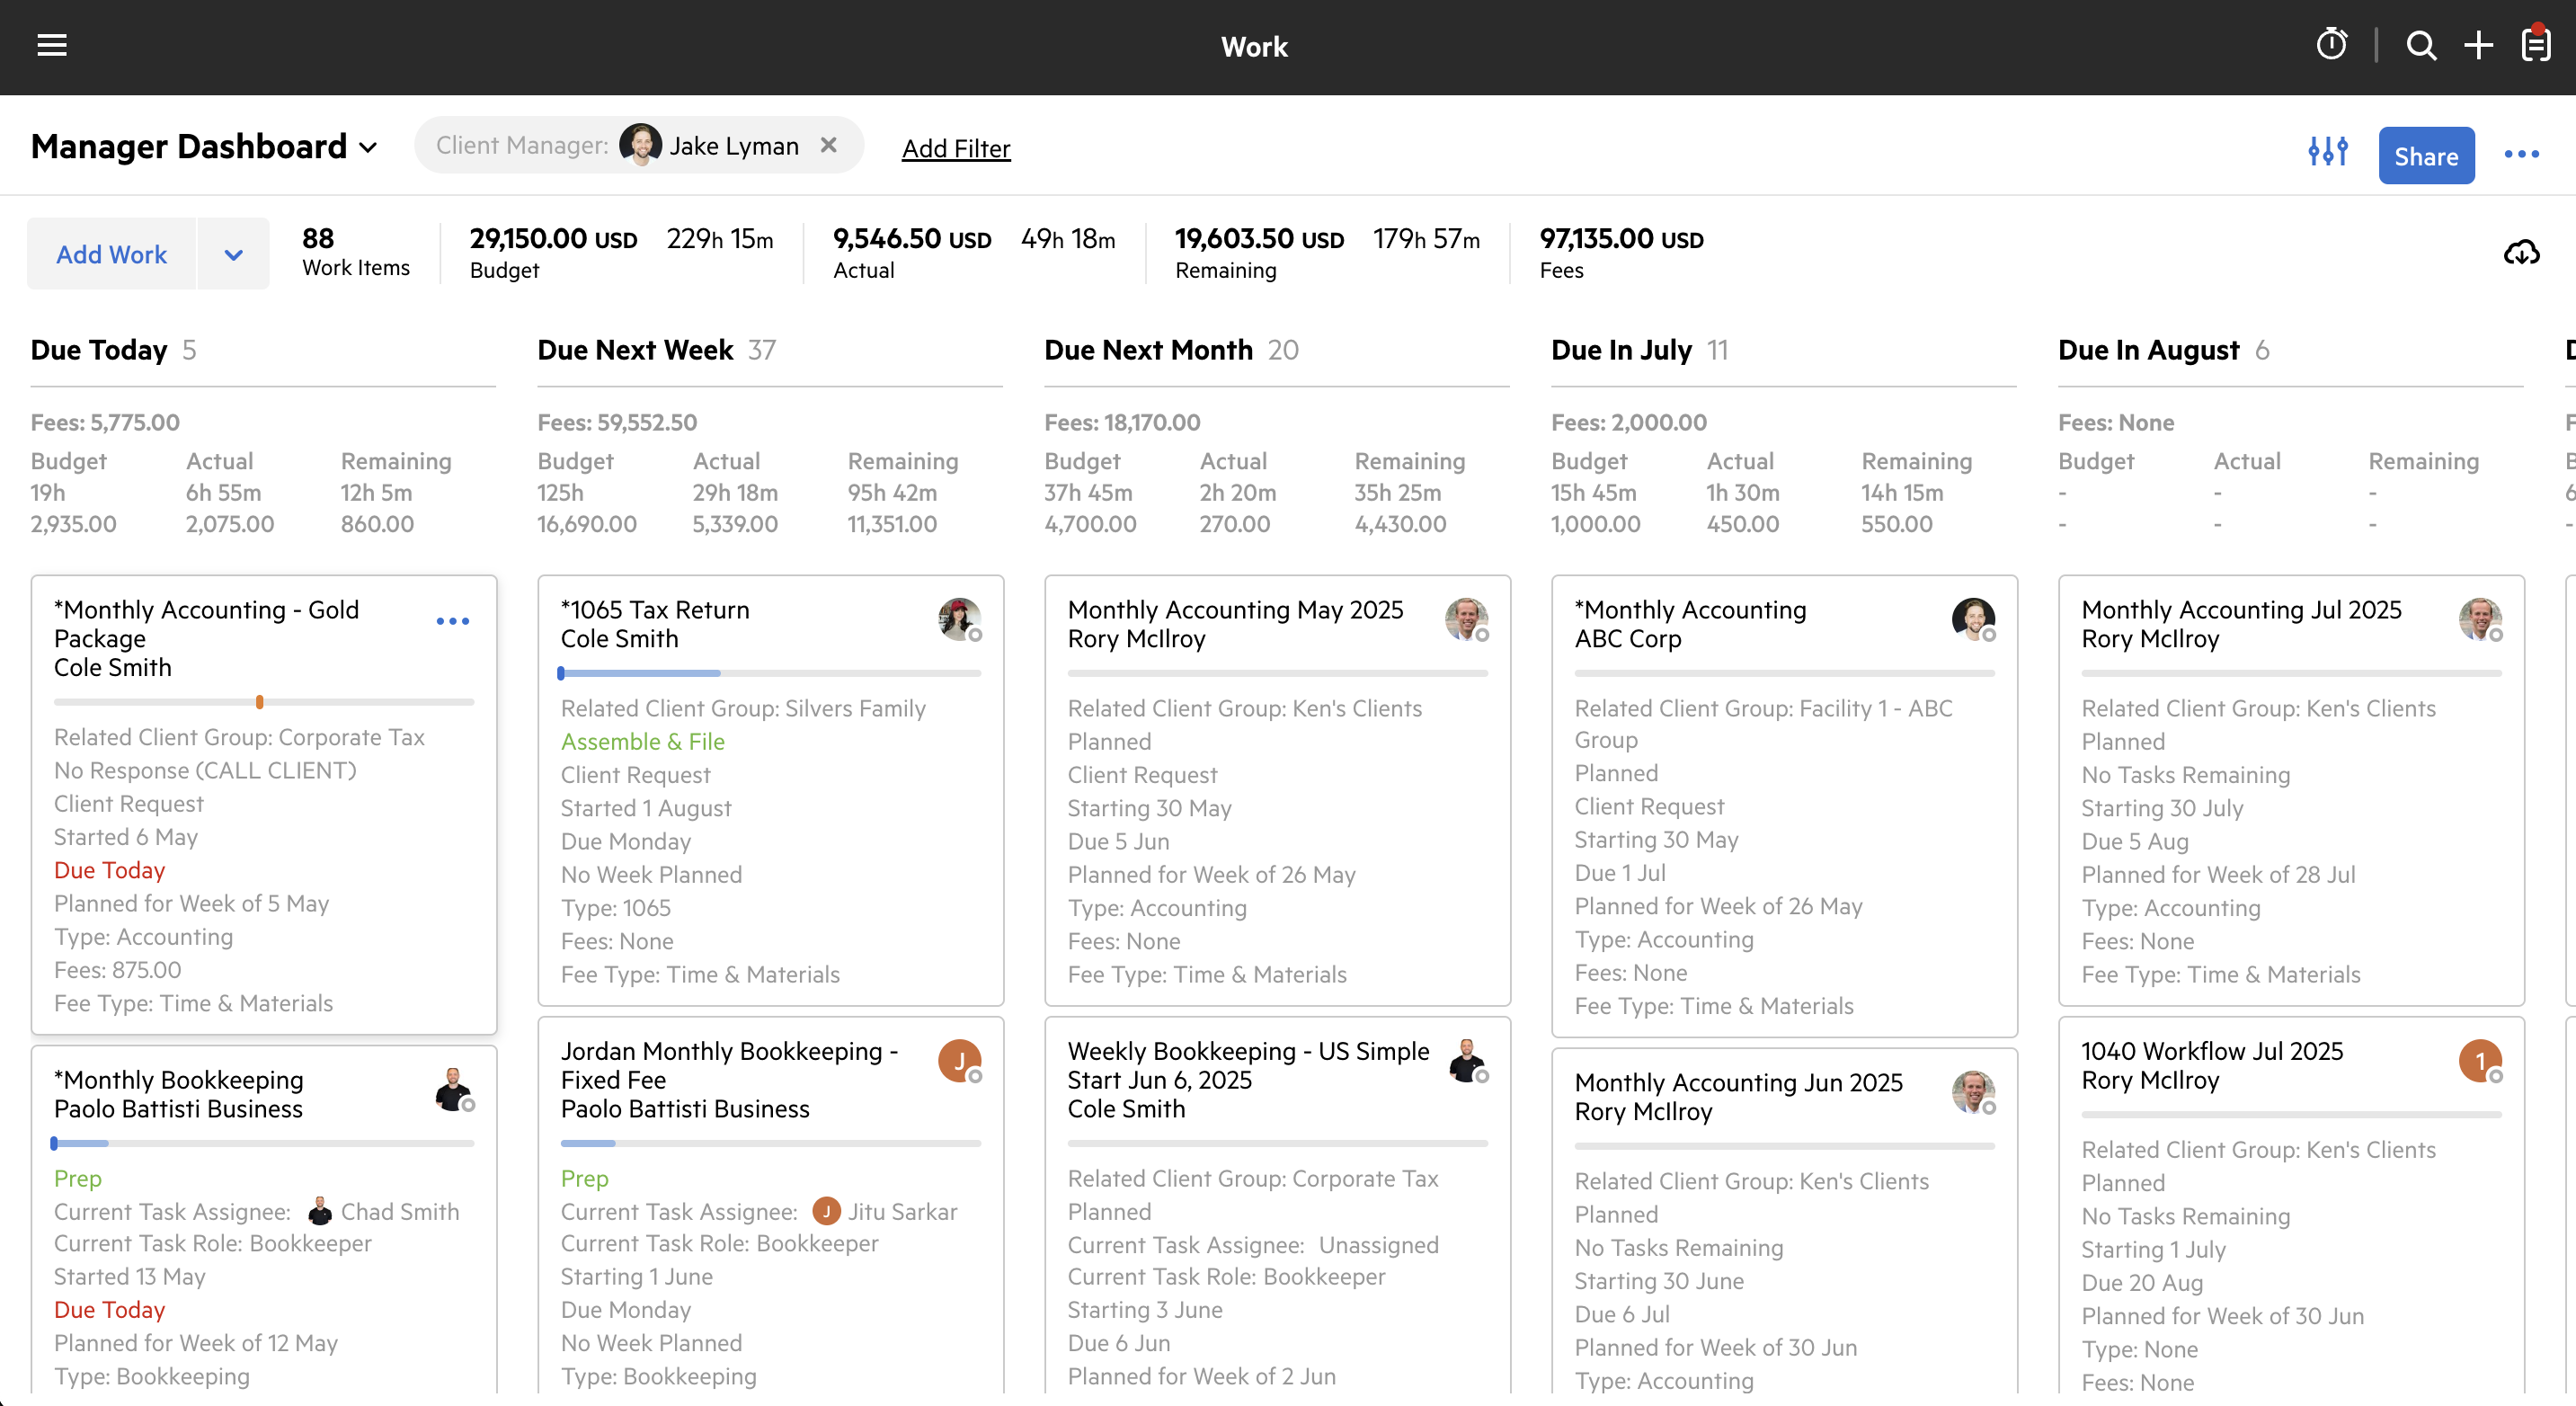Start the timer from the stopwatch icon

(x=2331, y=45)
